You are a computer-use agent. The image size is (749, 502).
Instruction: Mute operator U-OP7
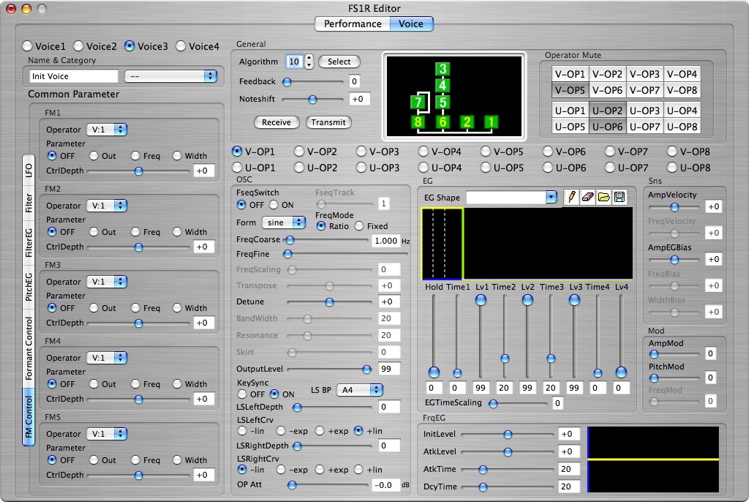[644, 127]
